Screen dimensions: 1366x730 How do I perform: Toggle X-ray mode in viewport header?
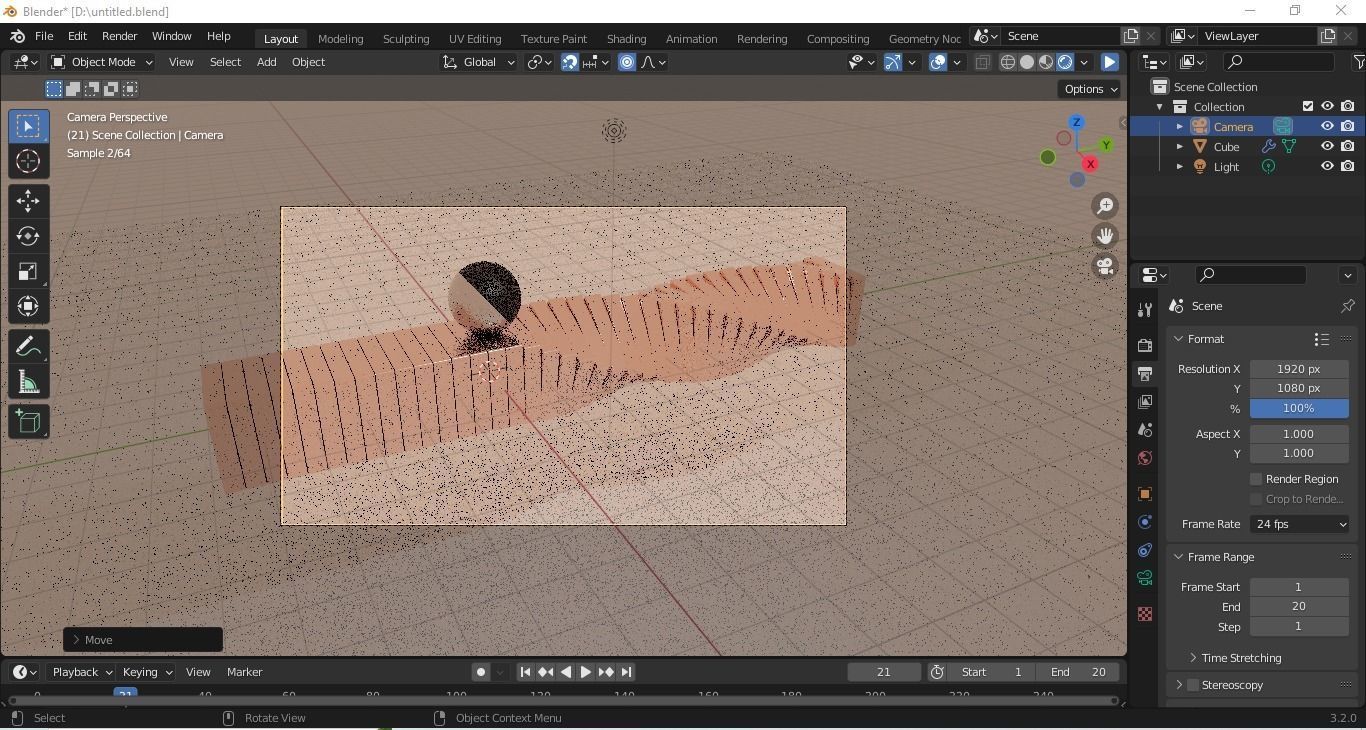click(x=983, y=62)
